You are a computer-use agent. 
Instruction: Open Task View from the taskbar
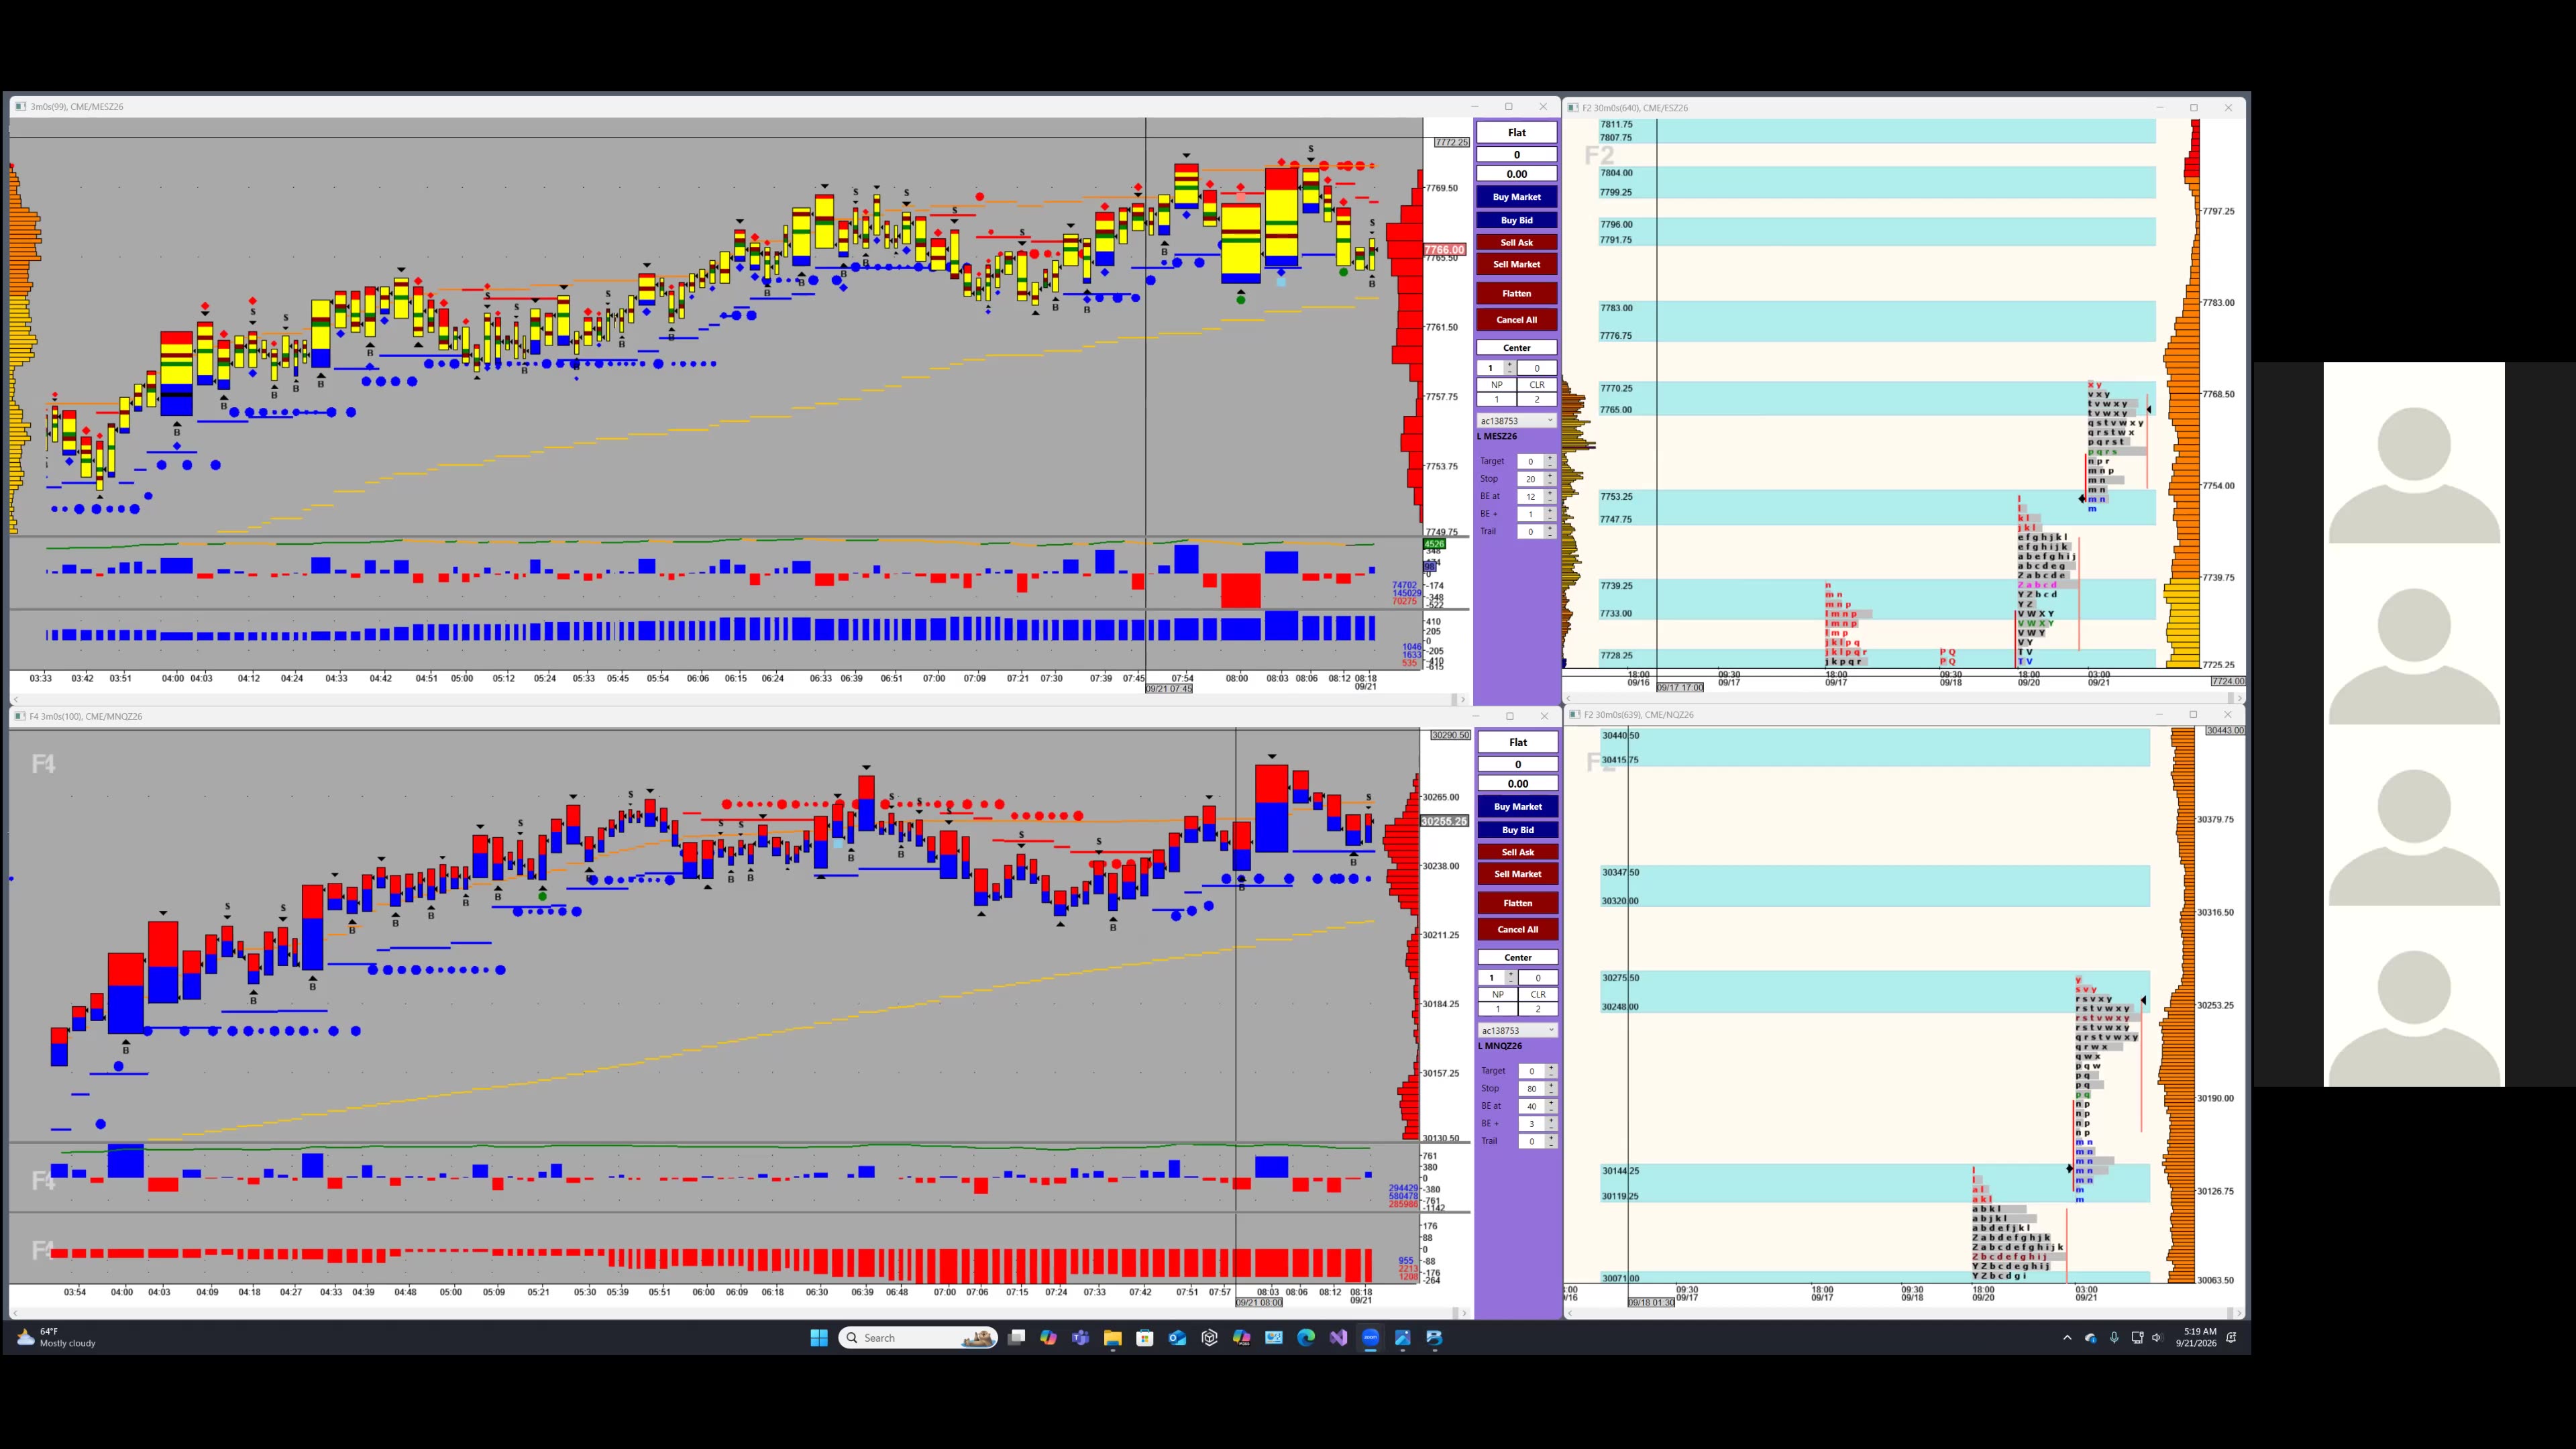(1016, 1338)
